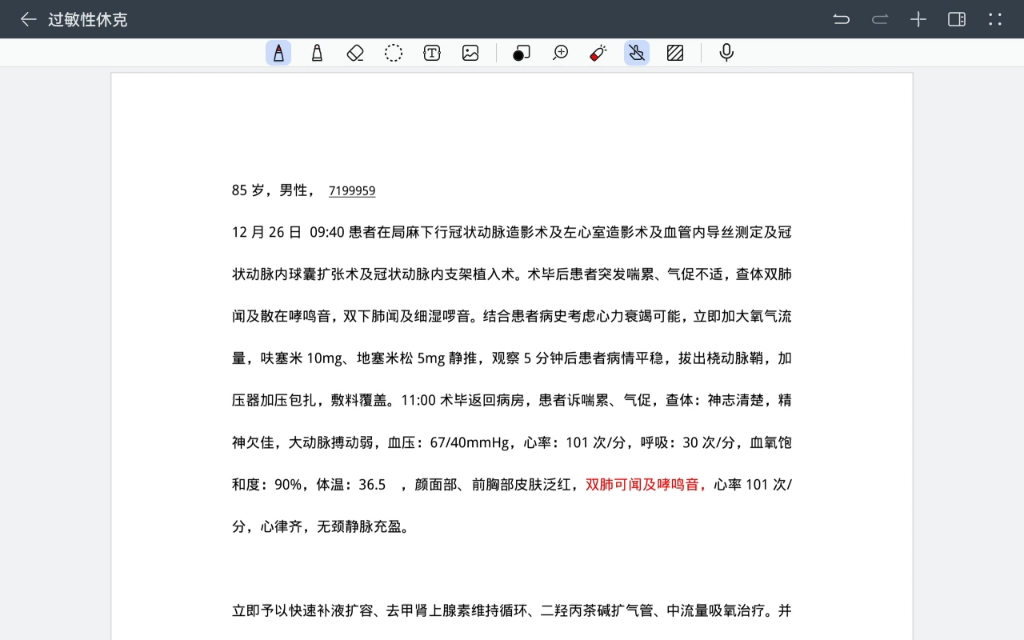1024x640 pixels.
Task: Select the Eraser tool
Action: click(355, 52)
